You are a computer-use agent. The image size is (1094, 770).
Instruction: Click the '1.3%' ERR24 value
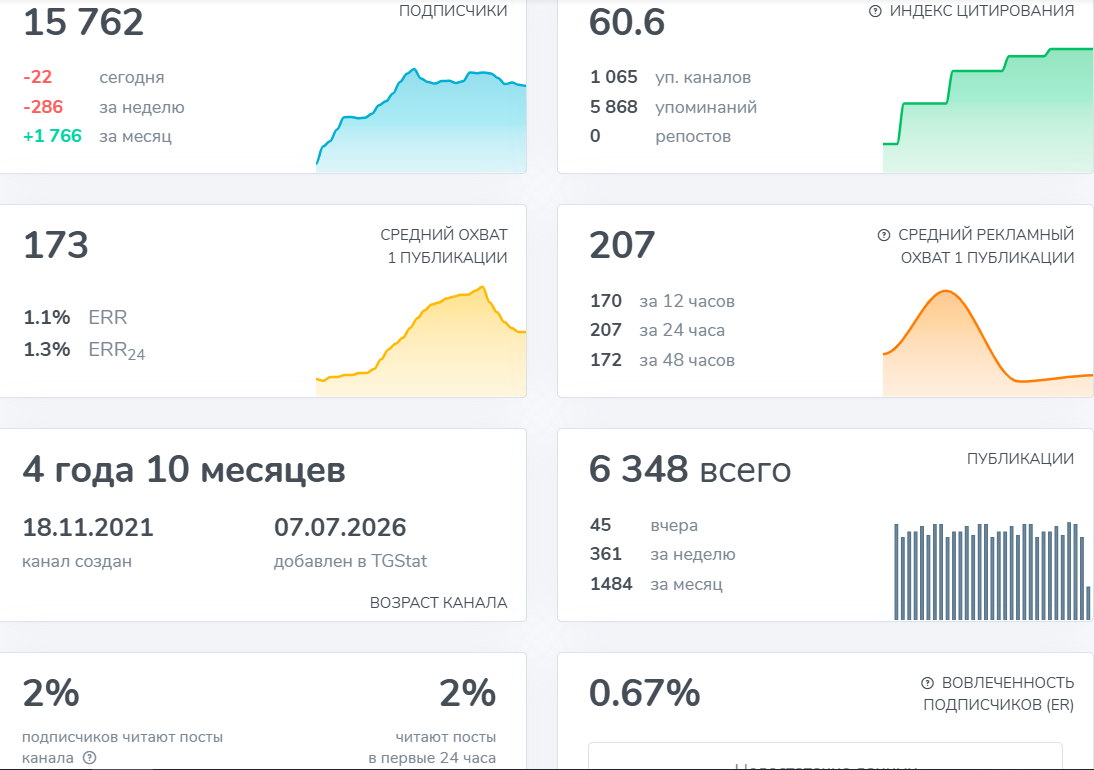click(x=47, y=349)
